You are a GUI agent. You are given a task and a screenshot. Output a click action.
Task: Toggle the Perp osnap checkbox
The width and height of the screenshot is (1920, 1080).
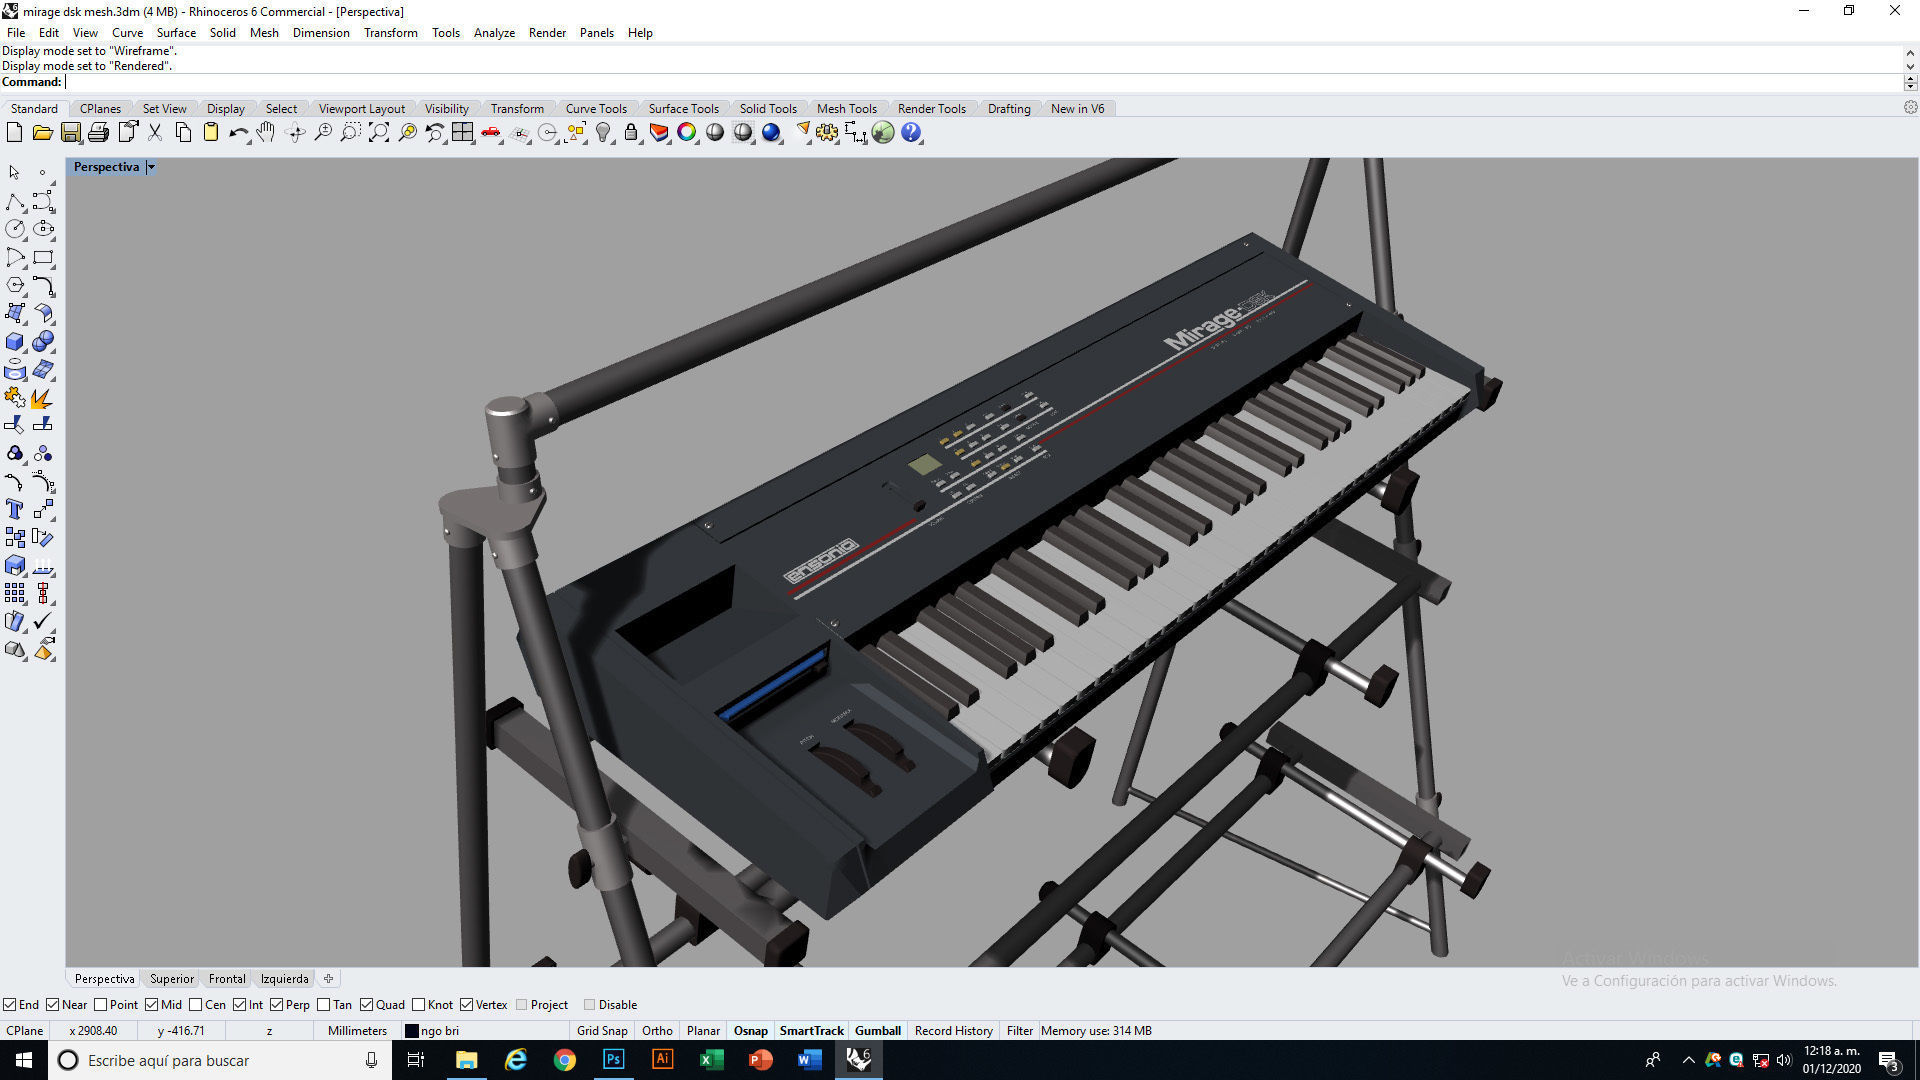pos(277,1005)
